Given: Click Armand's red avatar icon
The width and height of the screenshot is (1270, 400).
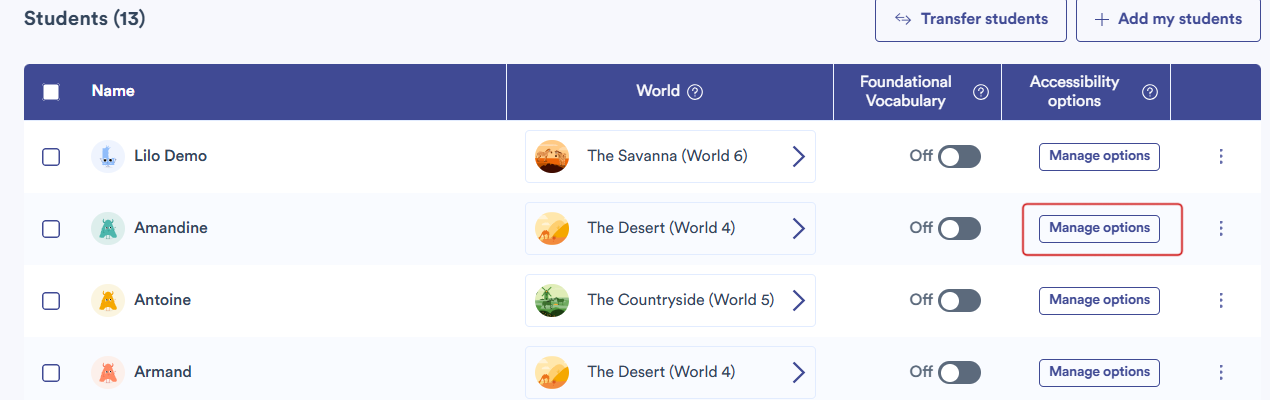Looking at the screenshot, I should pos(107,372).
